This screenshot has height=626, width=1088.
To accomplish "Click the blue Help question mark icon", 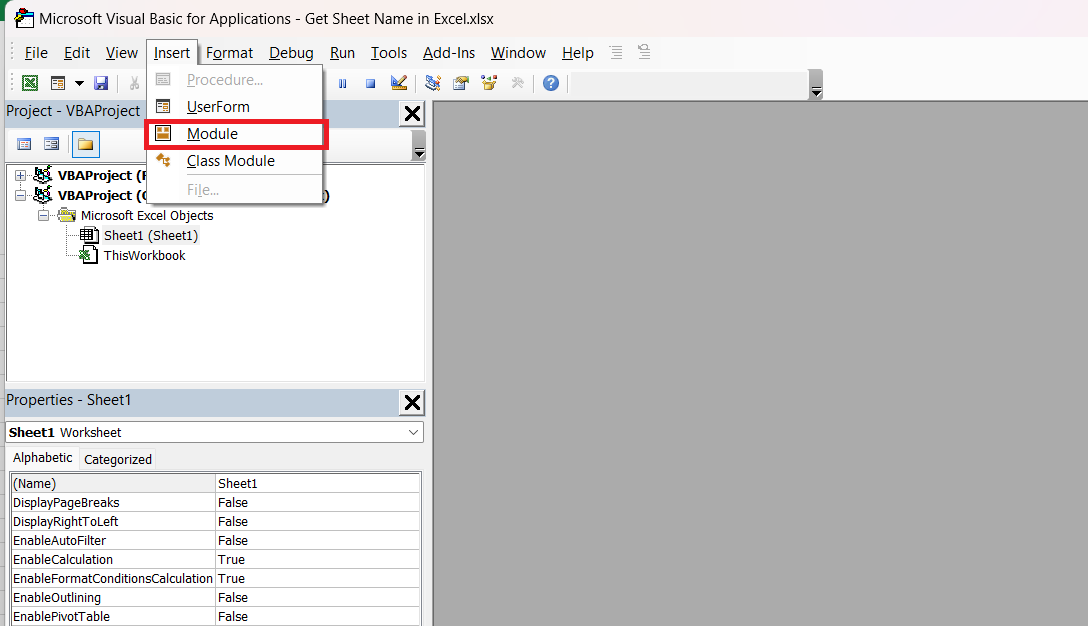I will 551,83.
